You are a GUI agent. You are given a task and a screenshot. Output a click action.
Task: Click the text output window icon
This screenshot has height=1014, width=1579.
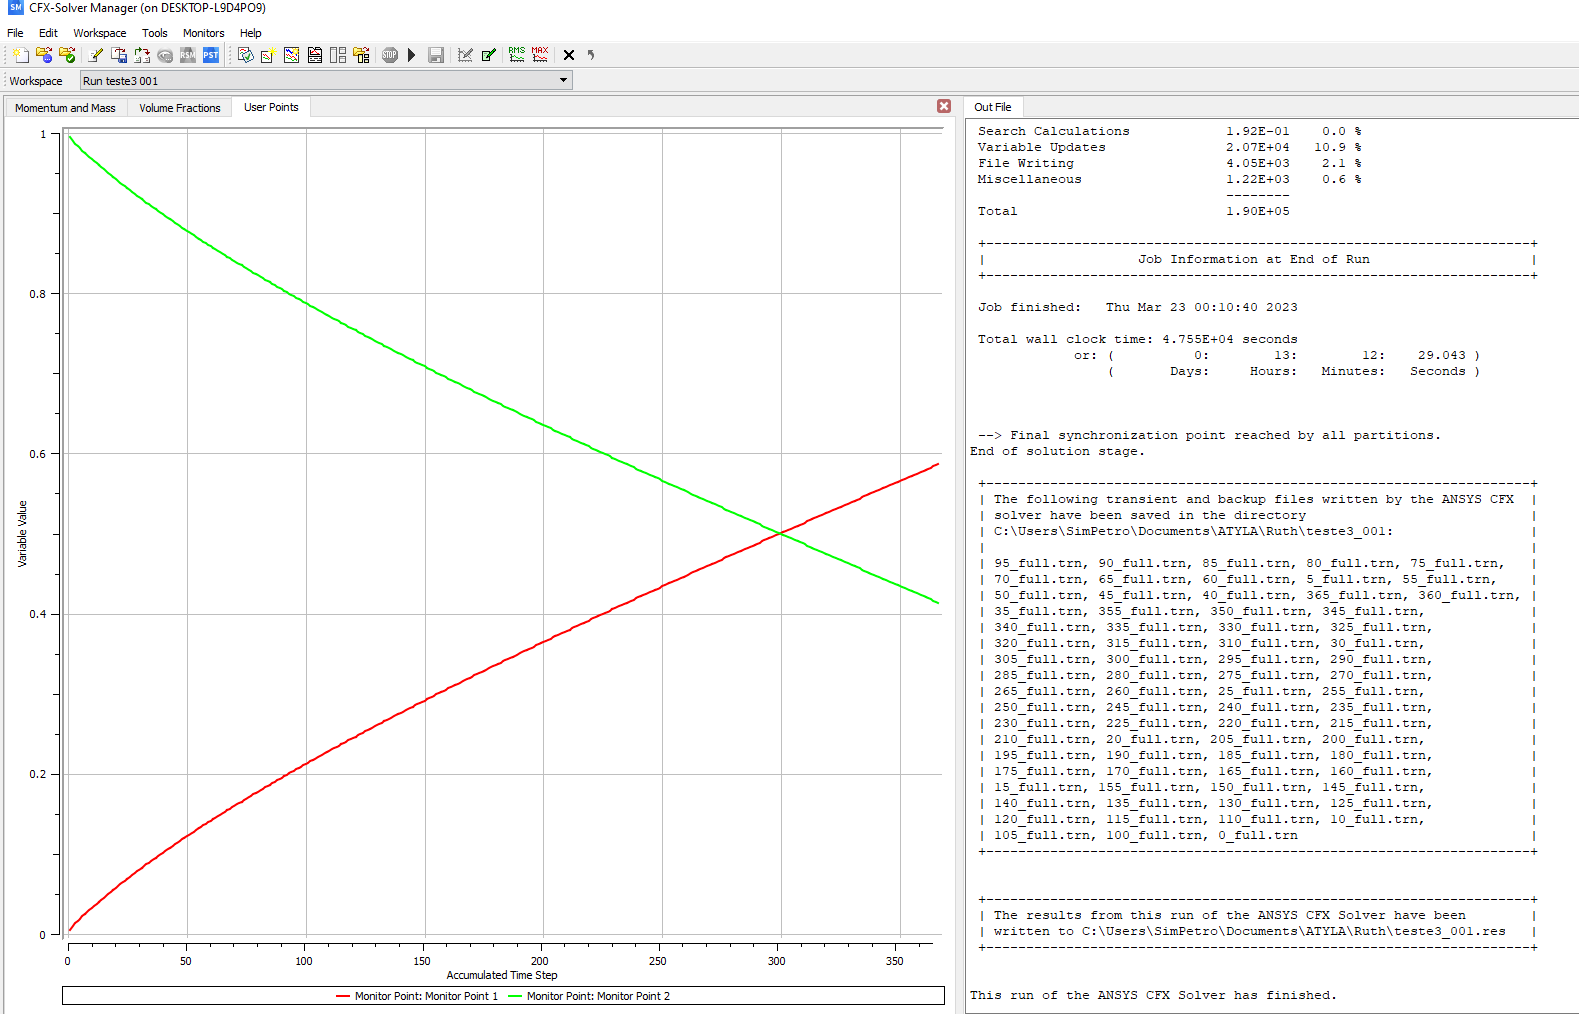[x=315, y=55]
